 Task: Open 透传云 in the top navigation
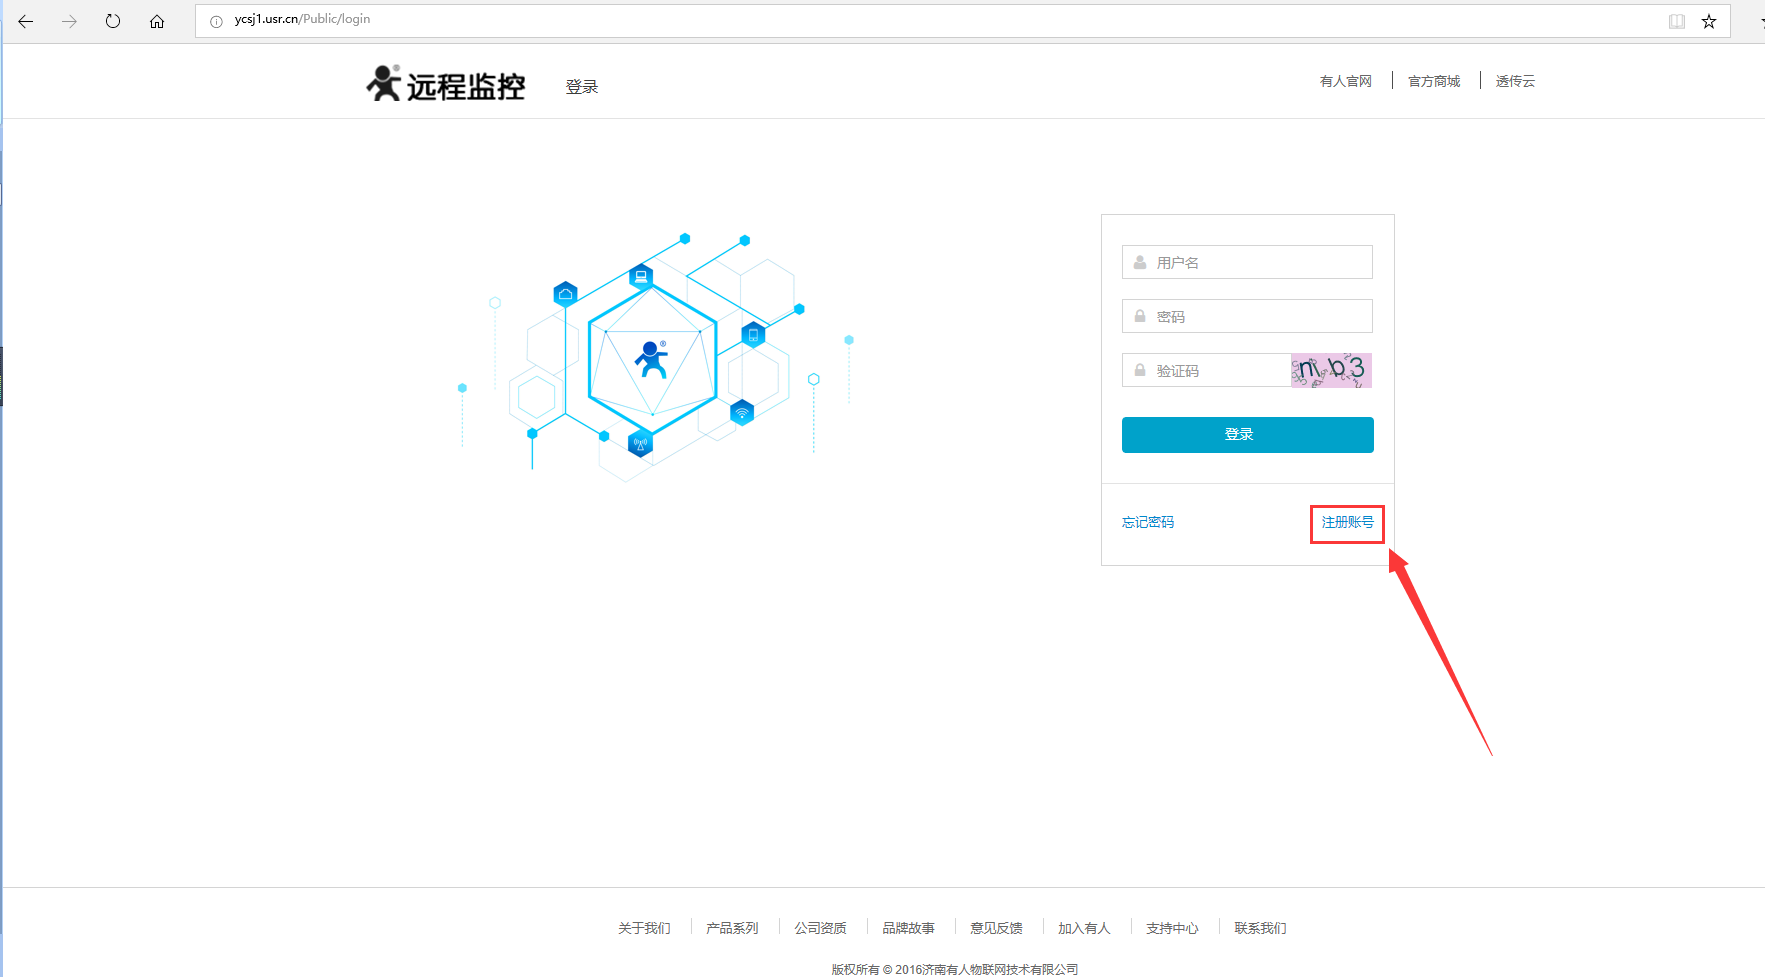pos(1515,81)
